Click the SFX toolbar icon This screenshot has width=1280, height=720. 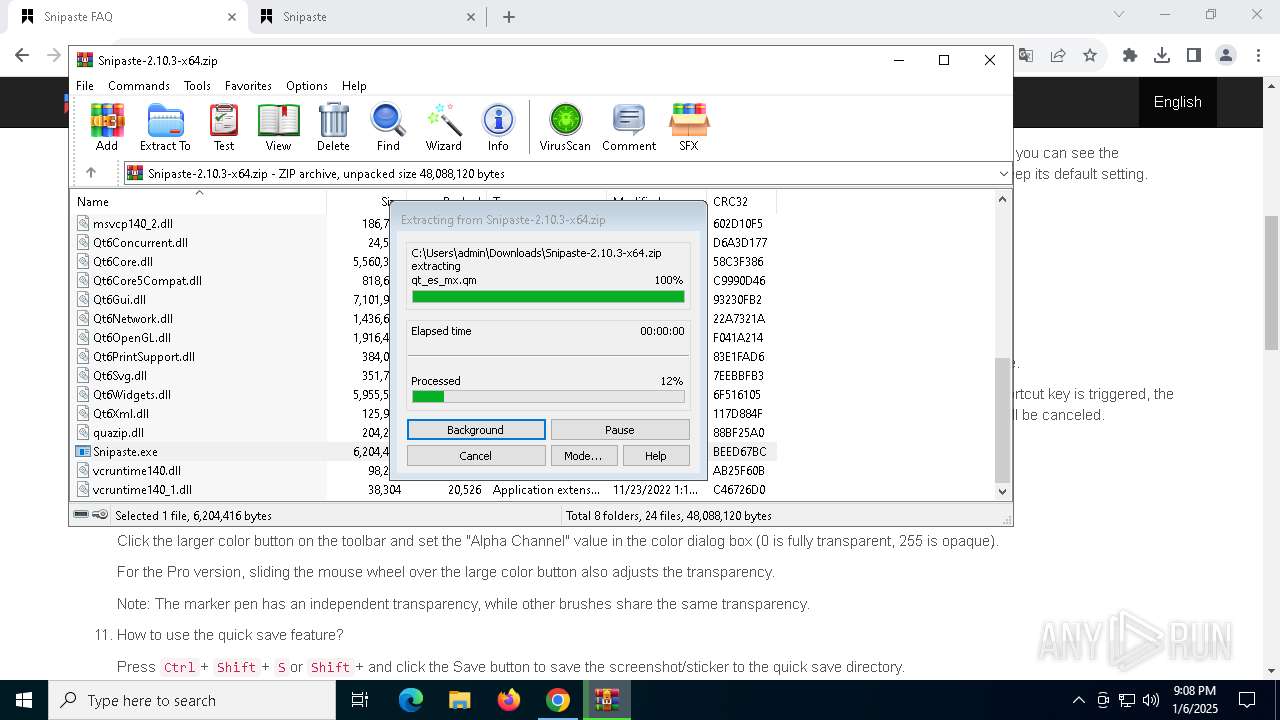689,127
